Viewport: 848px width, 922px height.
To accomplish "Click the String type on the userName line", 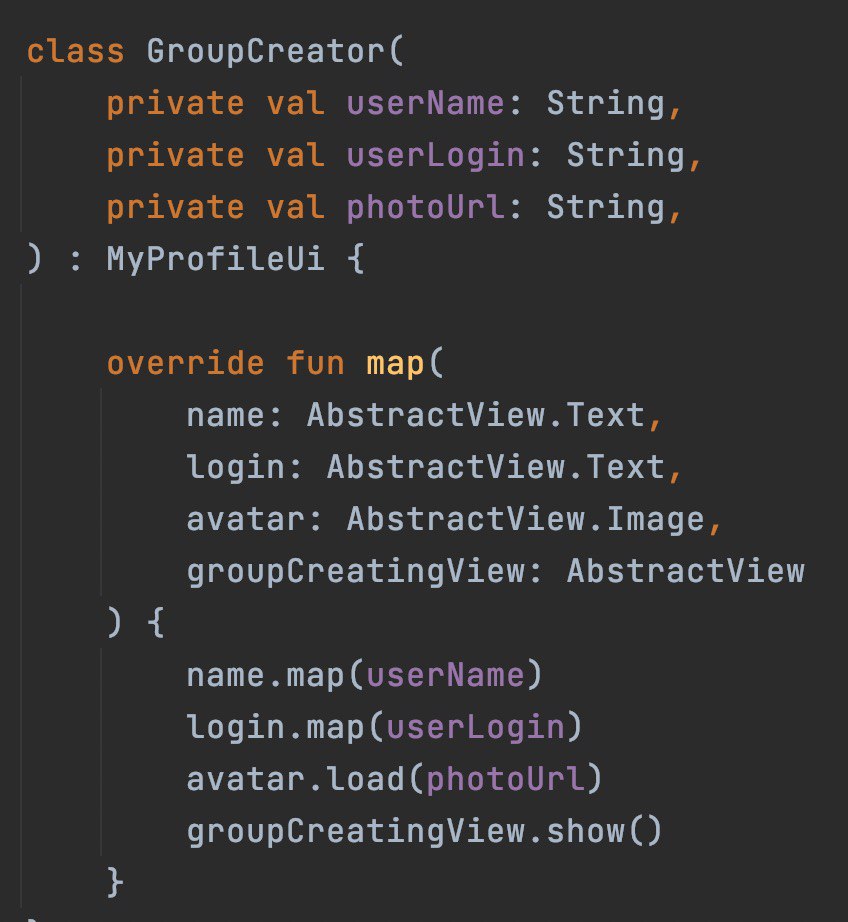I will point(606,104).
